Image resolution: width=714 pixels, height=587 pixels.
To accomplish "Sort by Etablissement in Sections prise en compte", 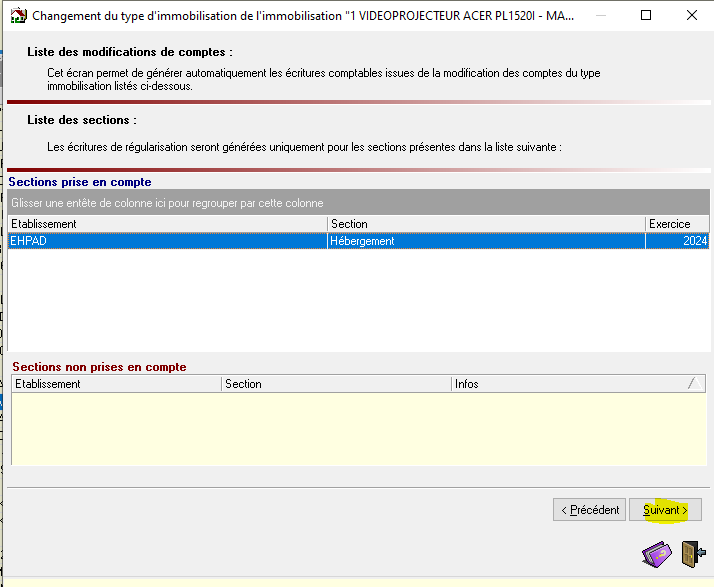I will (167, 224).
